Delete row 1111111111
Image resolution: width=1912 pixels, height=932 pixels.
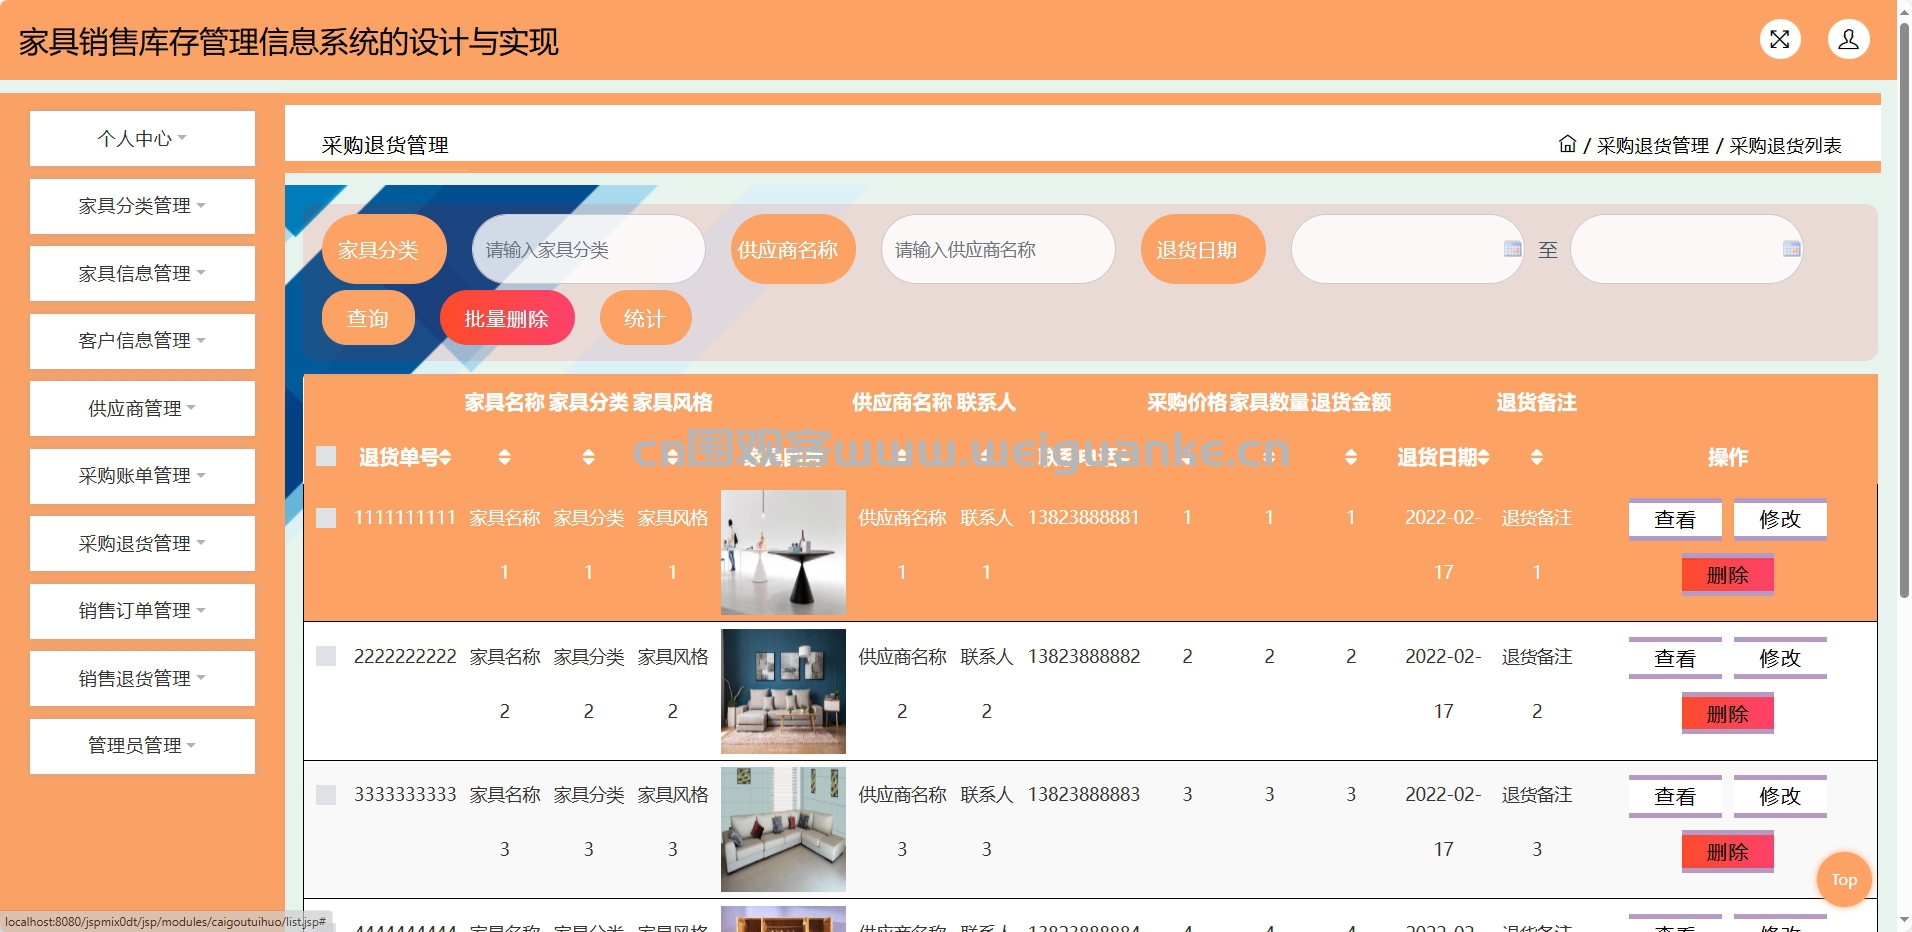pyautogui.click(x=1727, y=575)
